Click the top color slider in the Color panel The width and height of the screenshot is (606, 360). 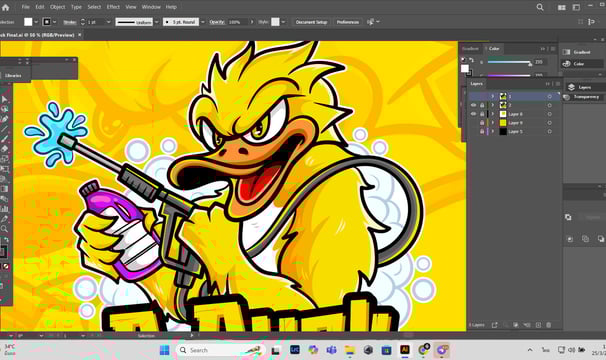tap(509, 62)
